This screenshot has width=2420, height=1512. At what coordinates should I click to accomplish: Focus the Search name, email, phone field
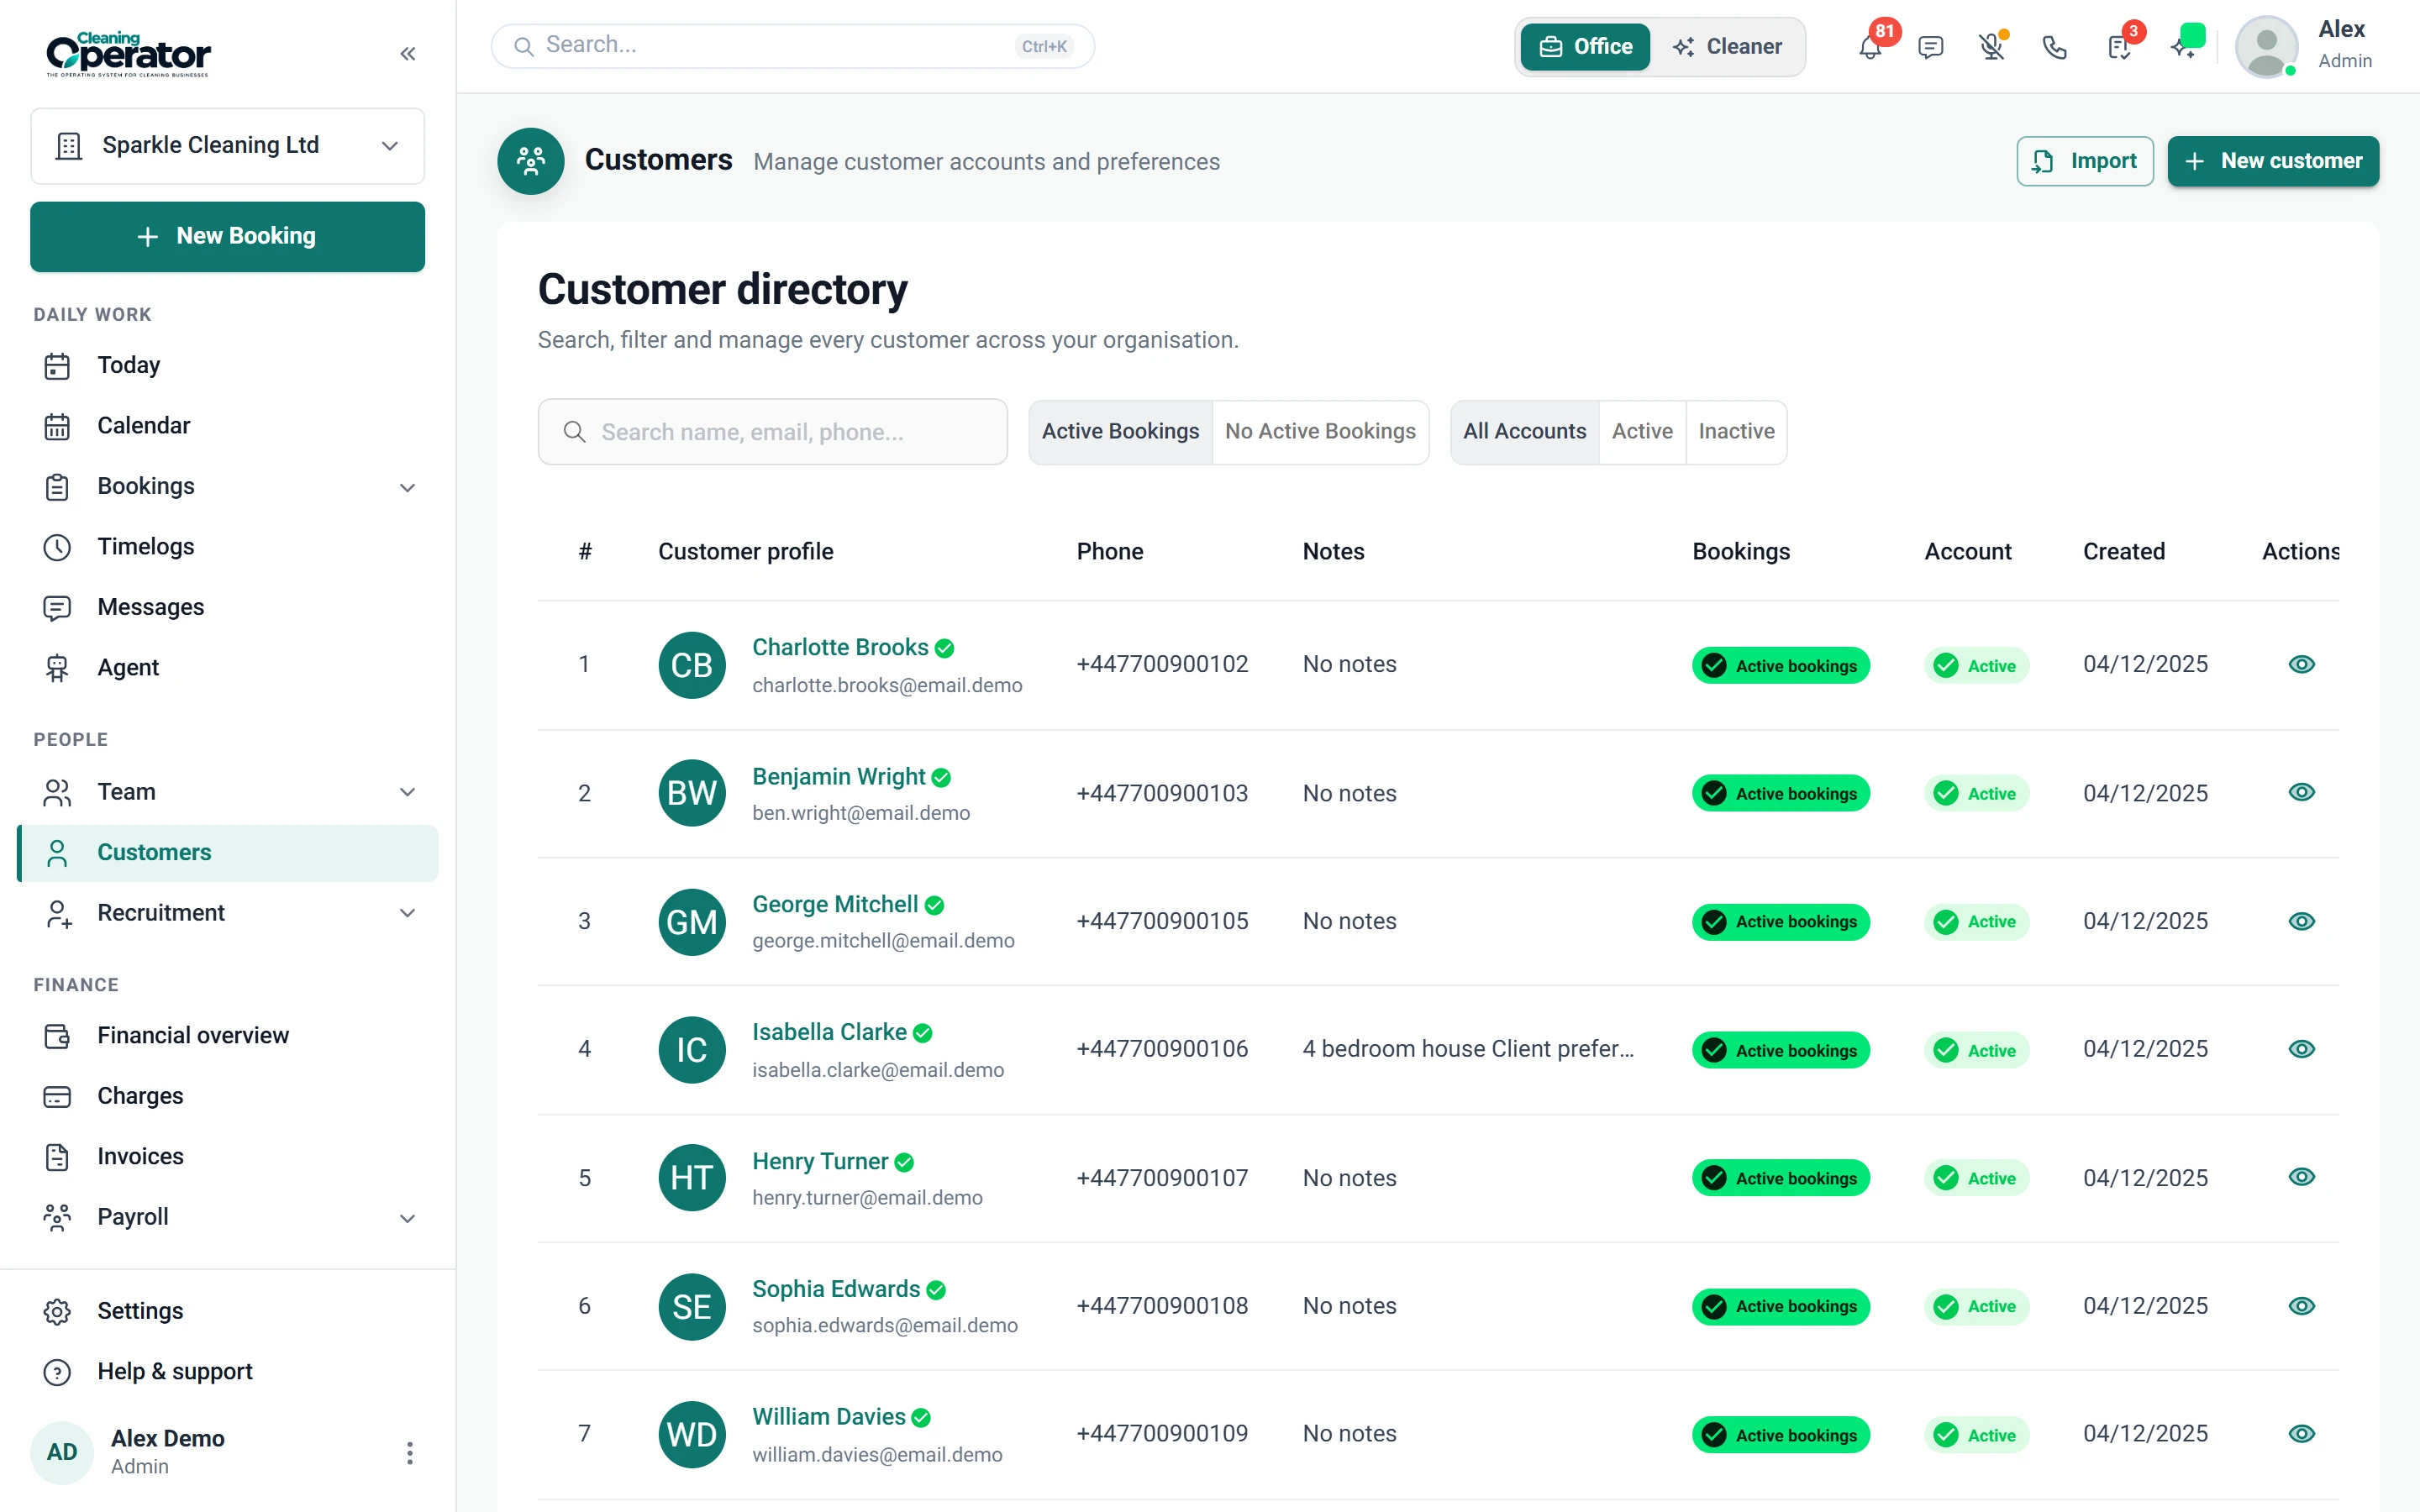click(773, 432)
